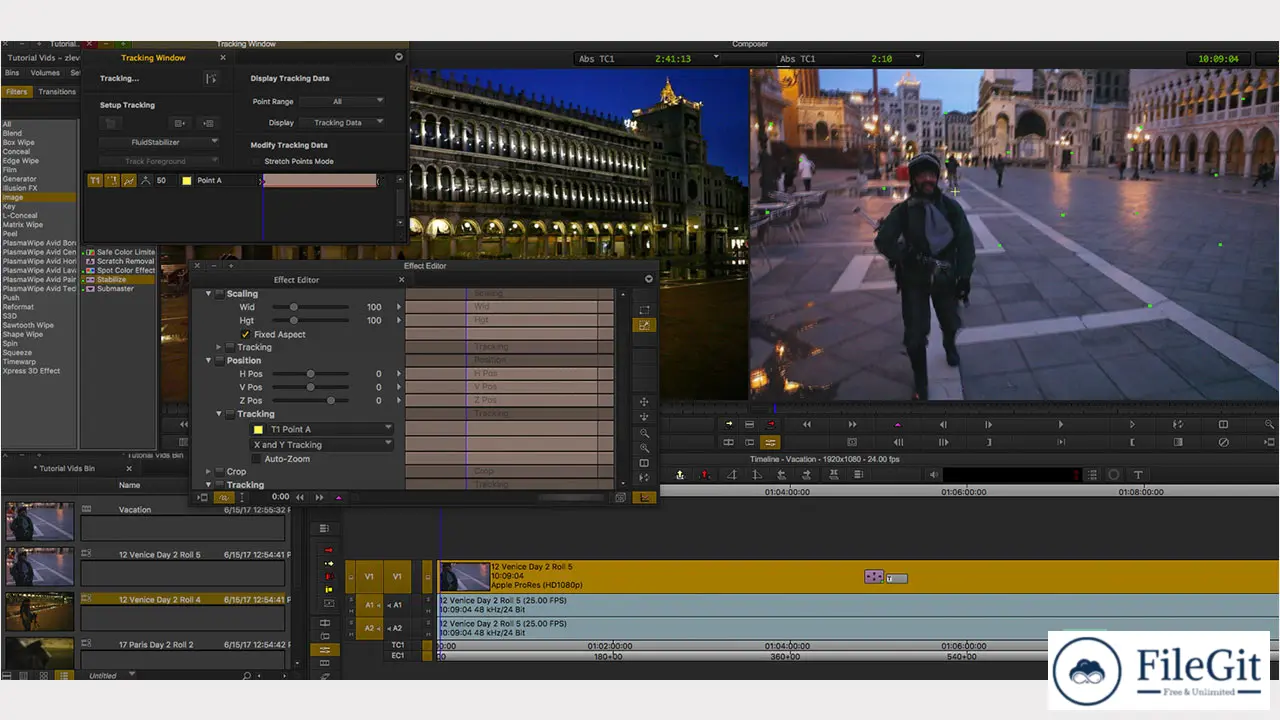
Task: Open the X and Y Tracking dropdown
Action: [322, 445]
